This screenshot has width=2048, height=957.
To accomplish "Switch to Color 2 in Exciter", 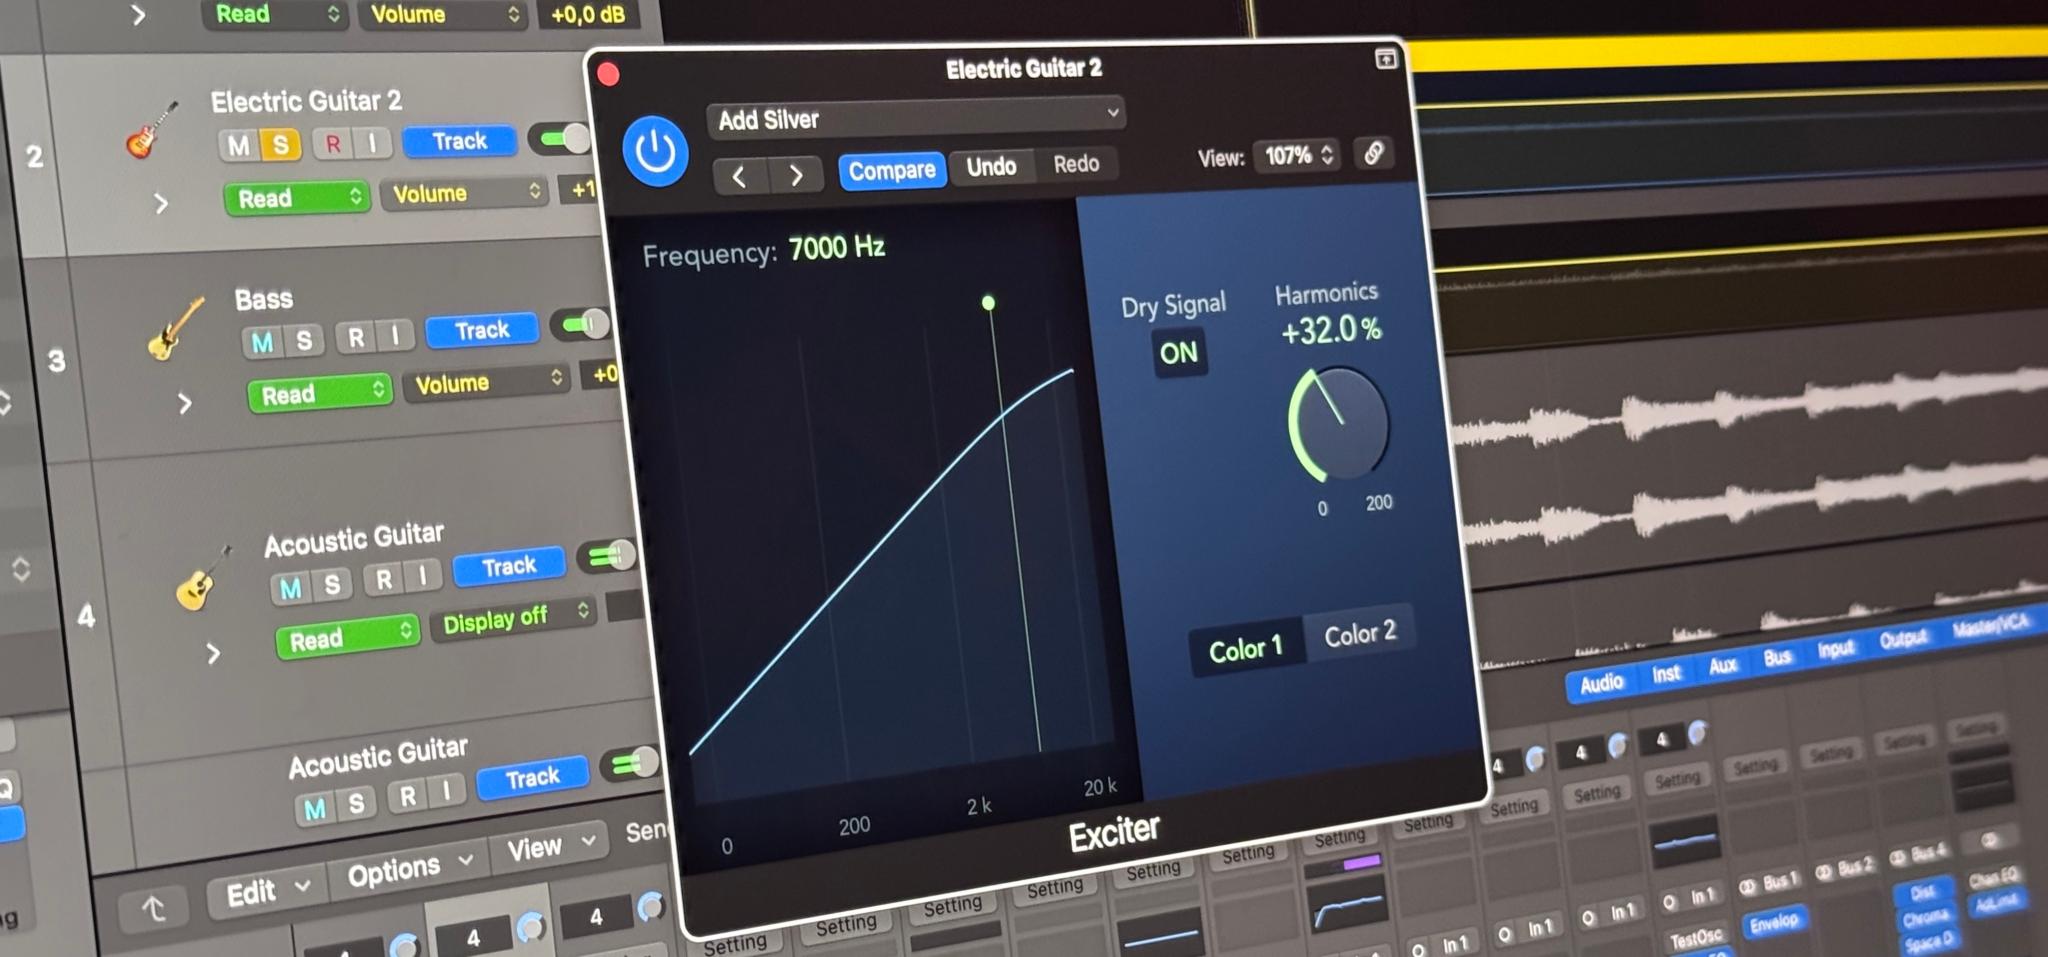I will point(1360,633).
